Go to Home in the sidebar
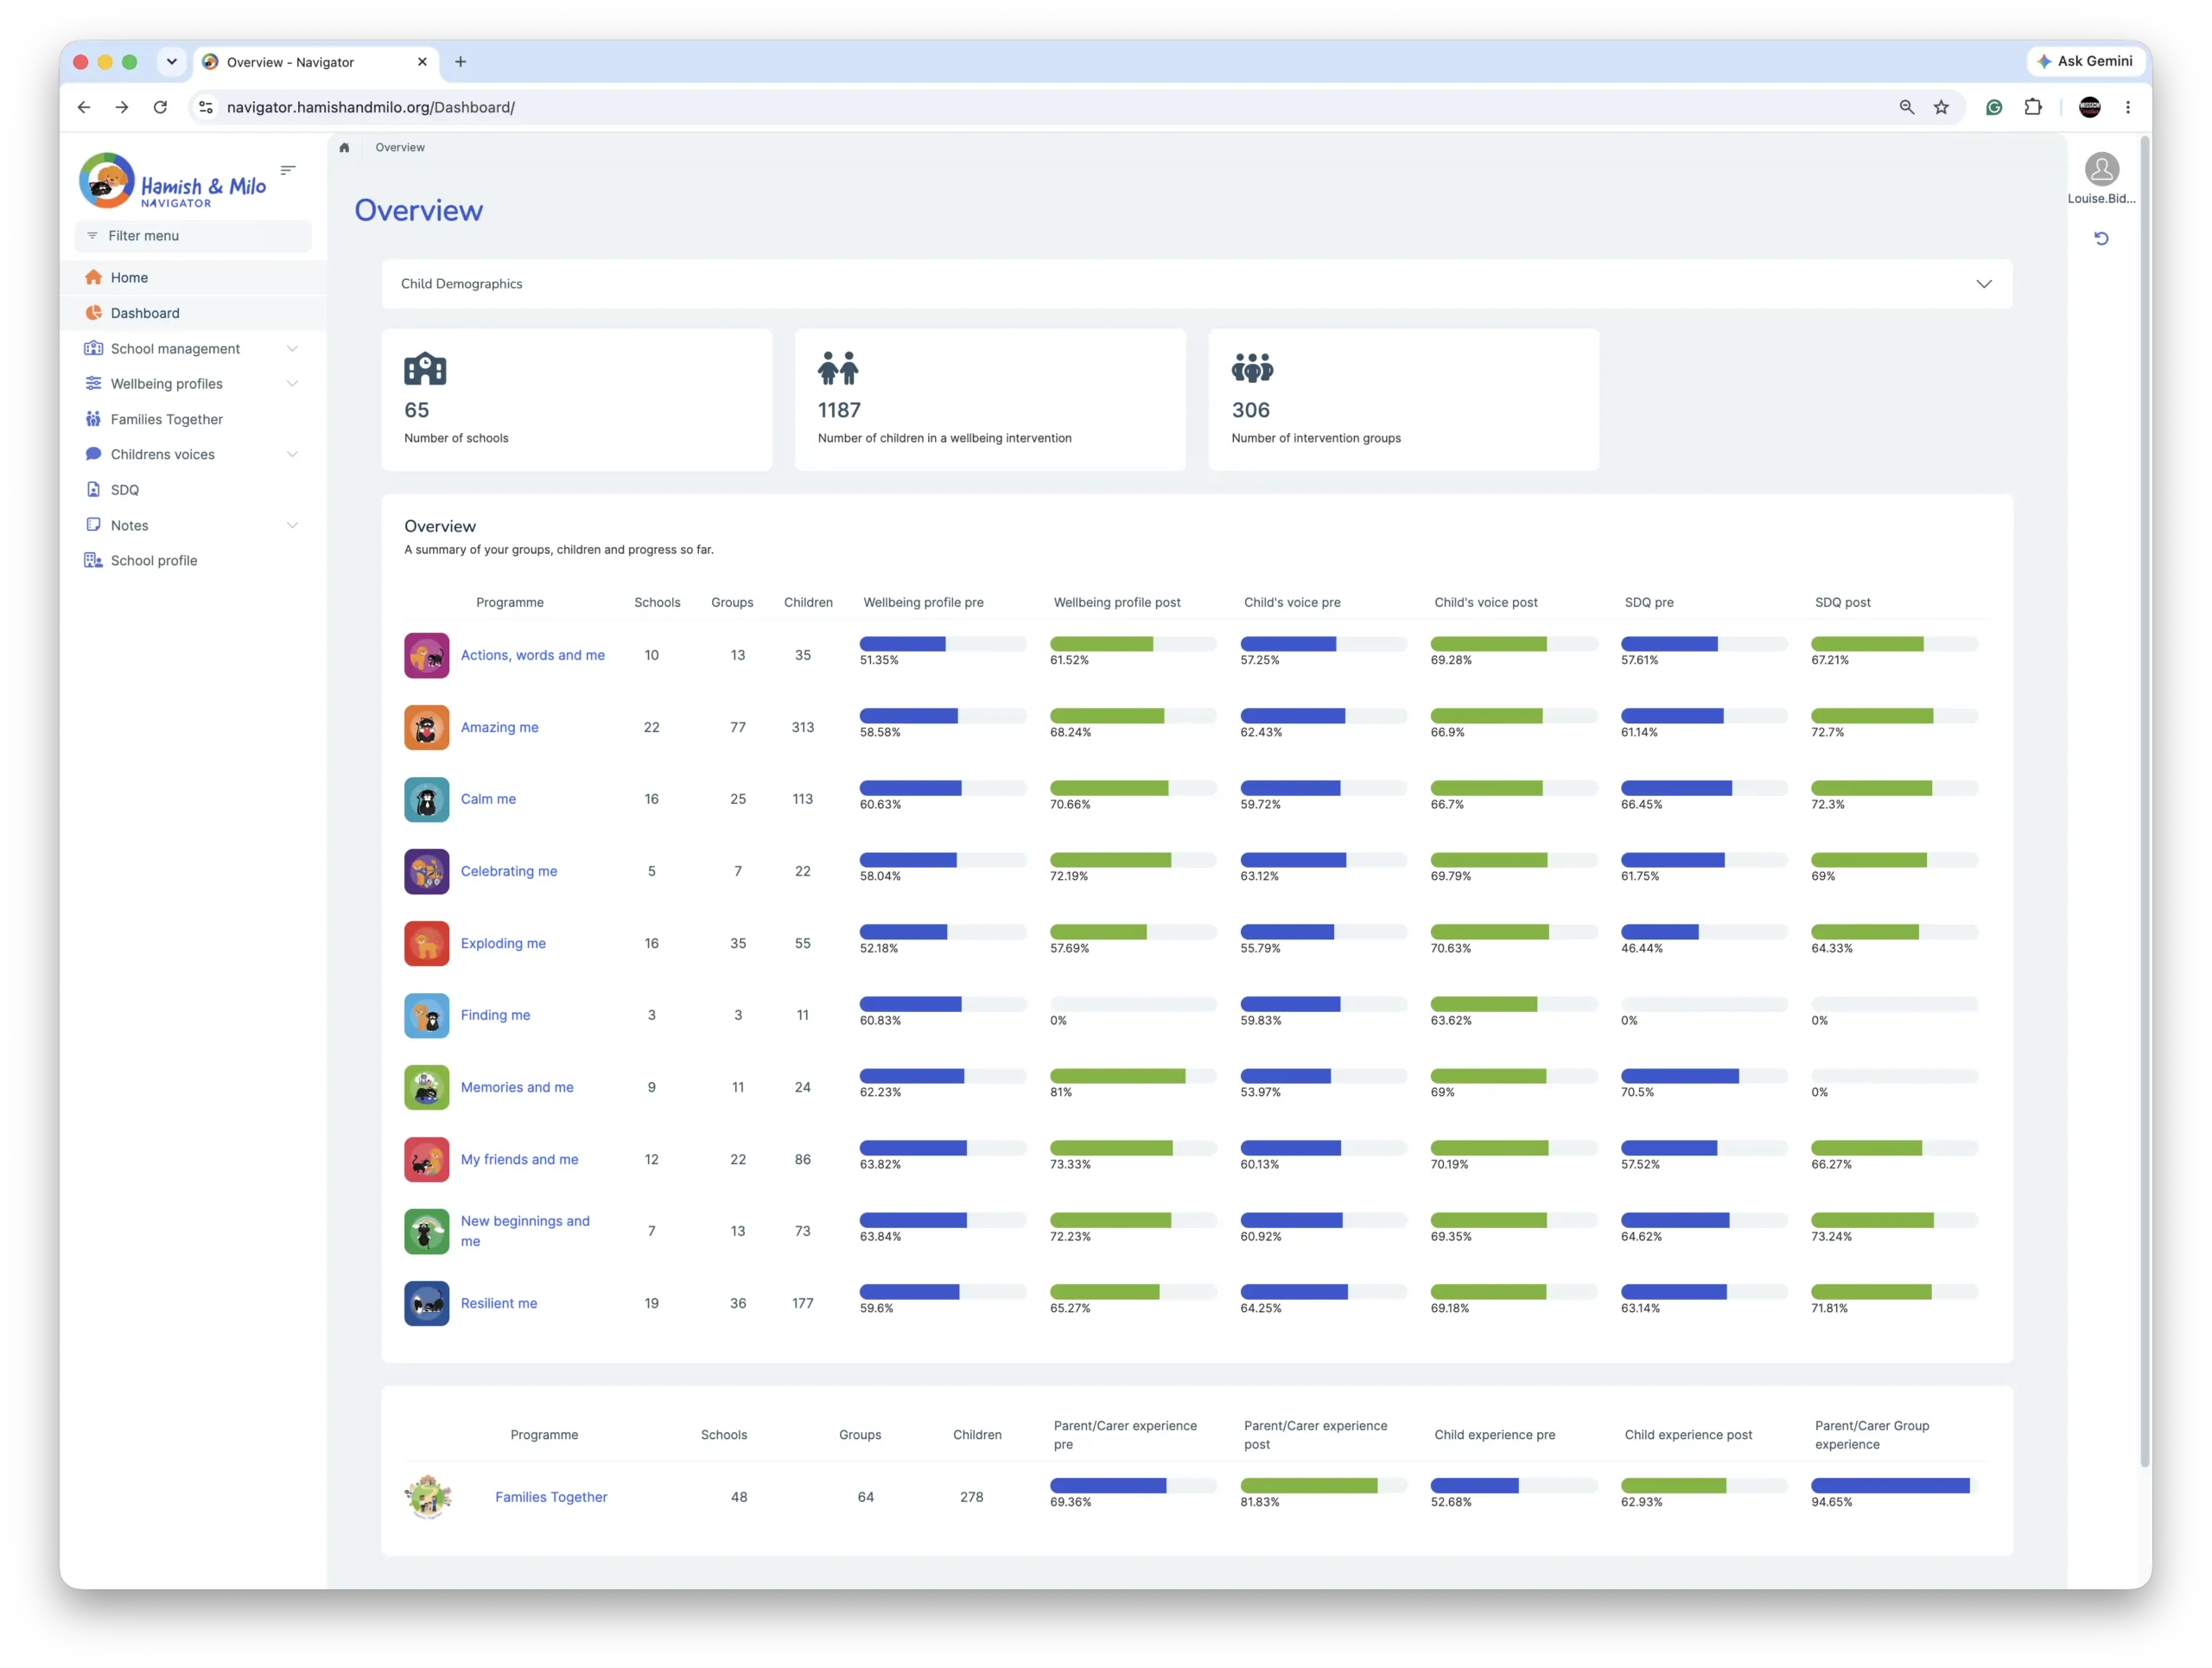This screenshot has width=2212, height=1668. [193, 277]
